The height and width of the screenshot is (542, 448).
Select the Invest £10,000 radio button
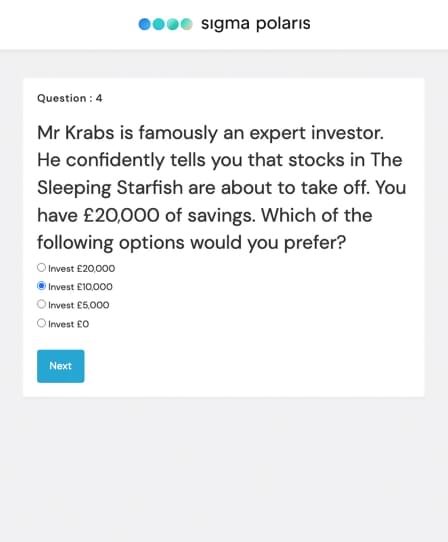(x=41, y=286)
